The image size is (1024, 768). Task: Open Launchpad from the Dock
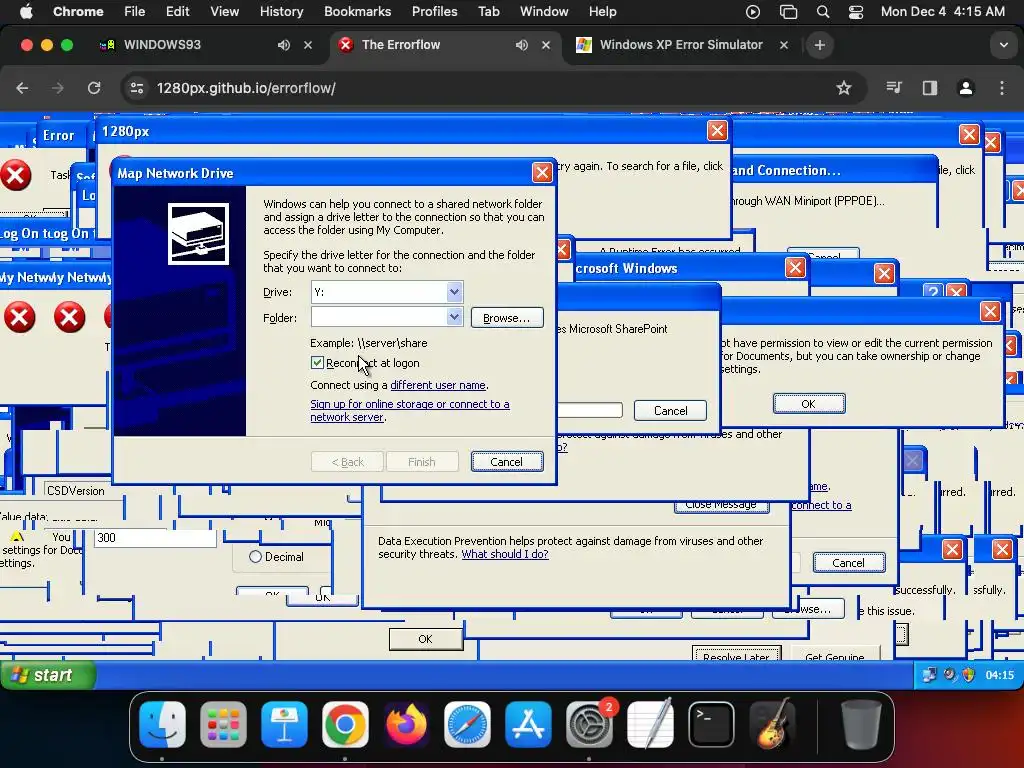tap(223, 724)
